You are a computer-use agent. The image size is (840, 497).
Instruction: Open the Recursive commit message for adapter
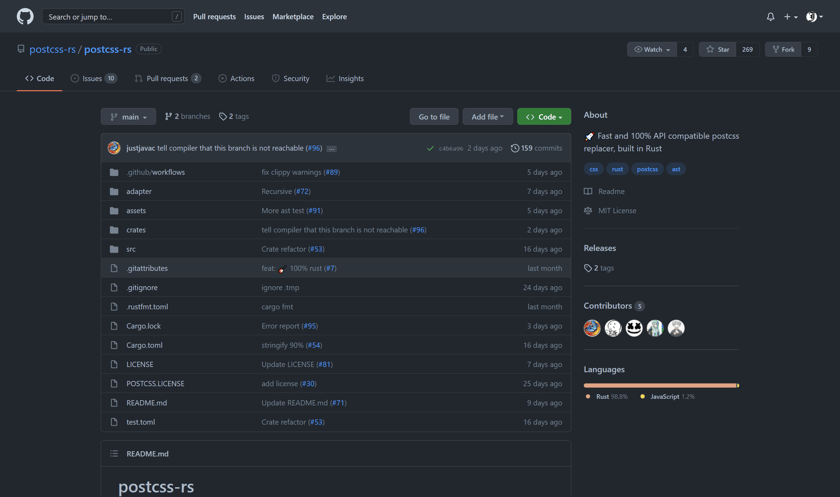coord(276,191)
